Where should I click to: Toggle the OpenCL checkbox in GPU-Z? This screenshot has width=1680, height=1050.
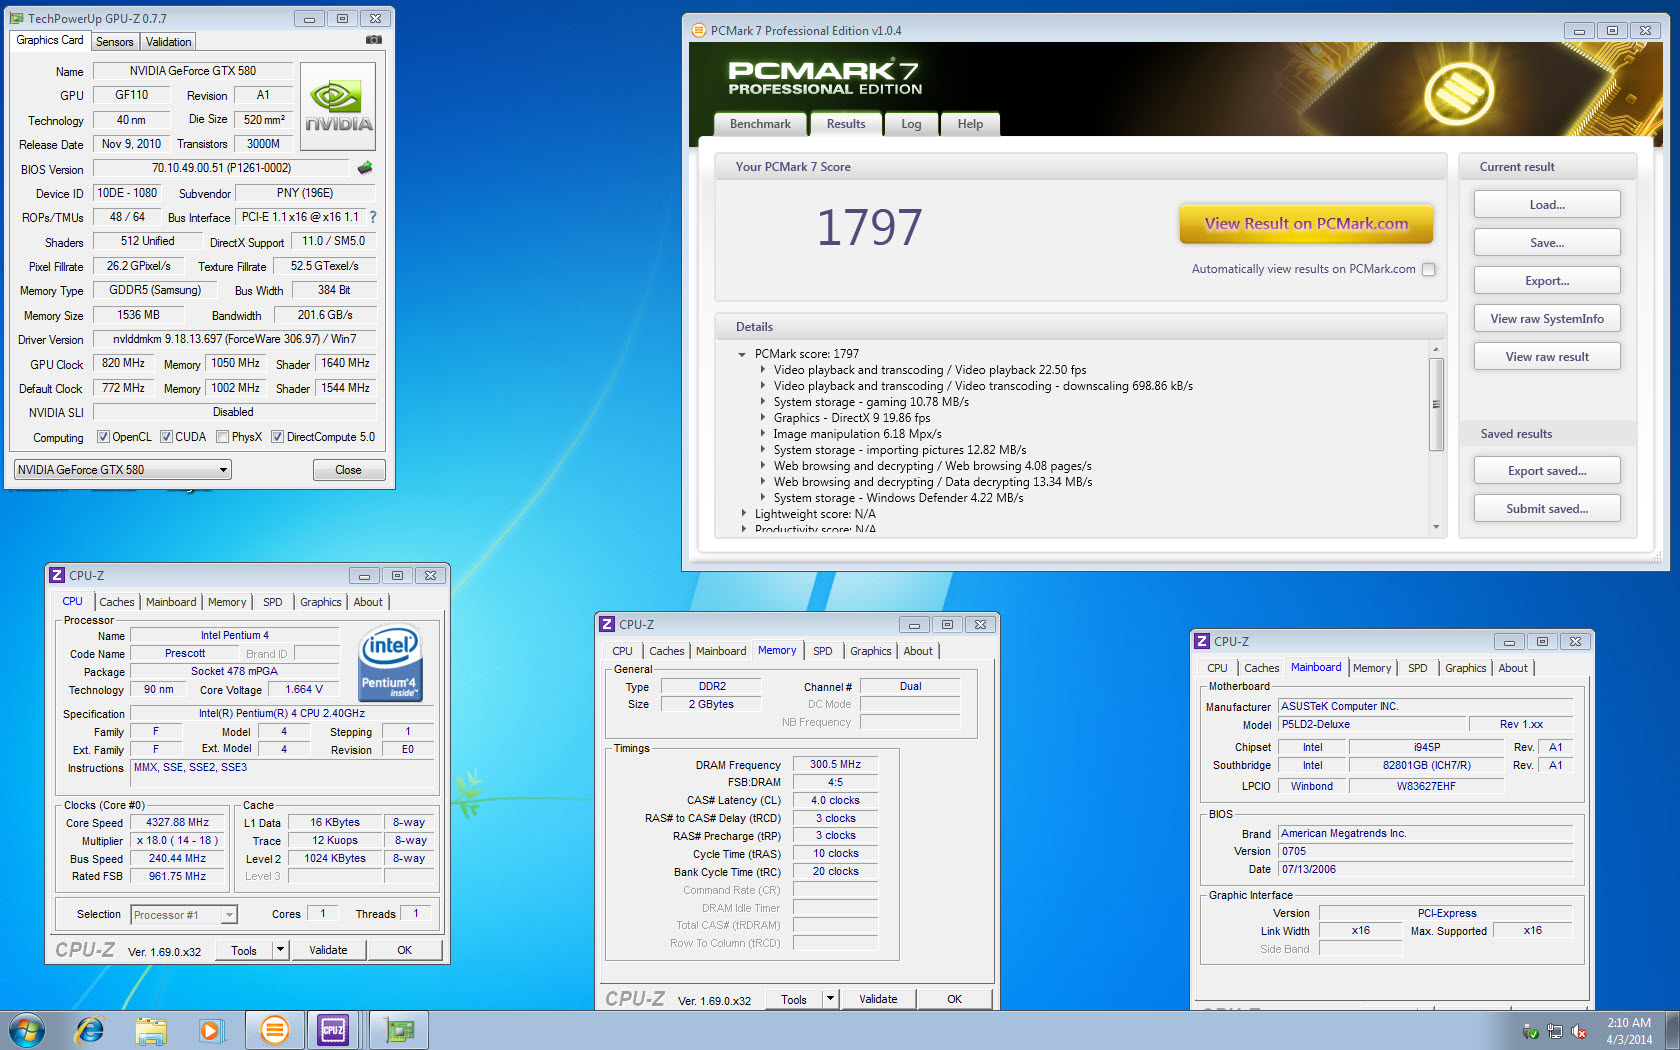point(103,437)
